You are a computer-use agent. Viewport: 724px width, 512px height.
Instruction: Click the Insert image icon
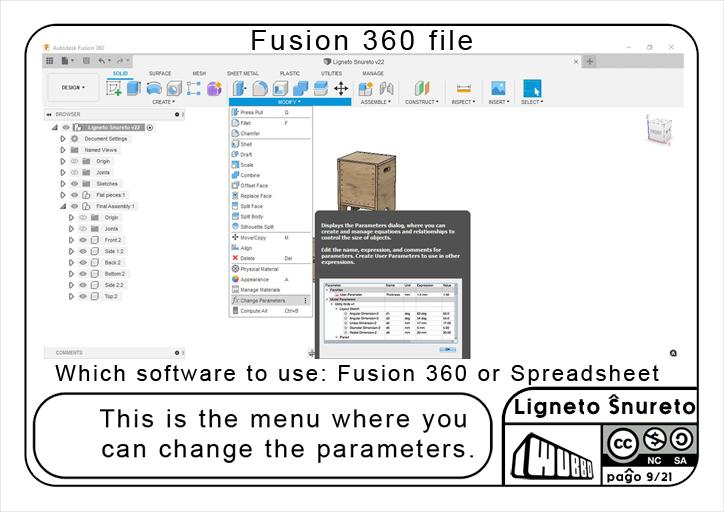498,88
